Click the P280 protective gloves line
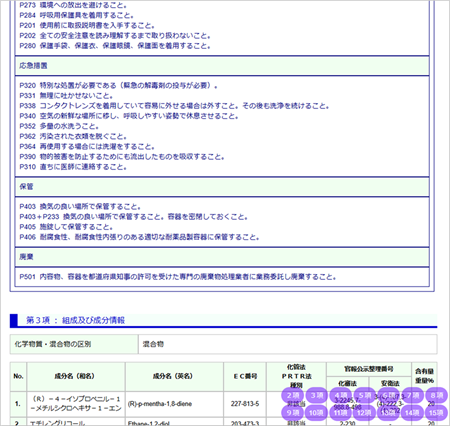Image resolution: width=450 pixels, height=426 pixels. [115, 46]
